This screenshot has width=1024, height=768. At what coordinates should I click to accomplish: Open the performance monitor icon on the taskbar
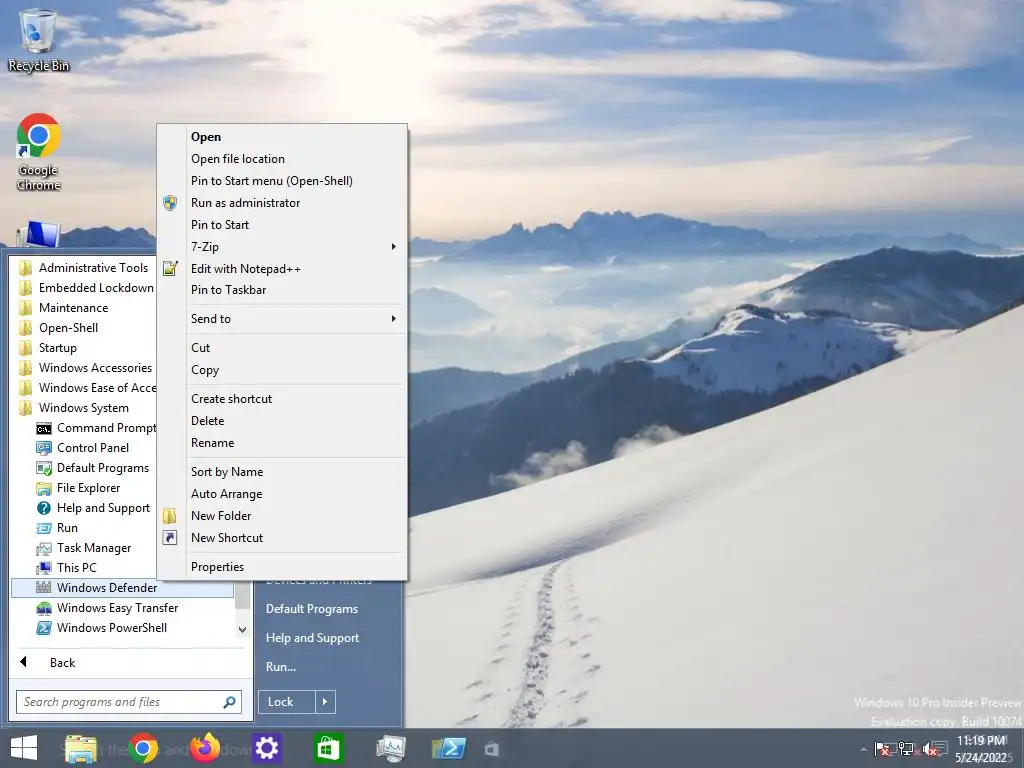391,748
